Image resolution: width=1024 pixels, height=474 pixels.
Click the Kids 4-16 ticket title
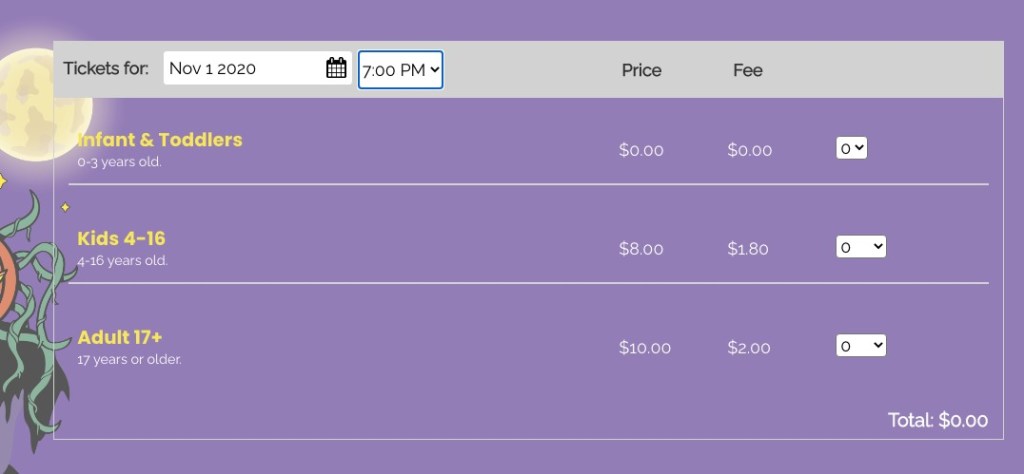tap(121, 239)
